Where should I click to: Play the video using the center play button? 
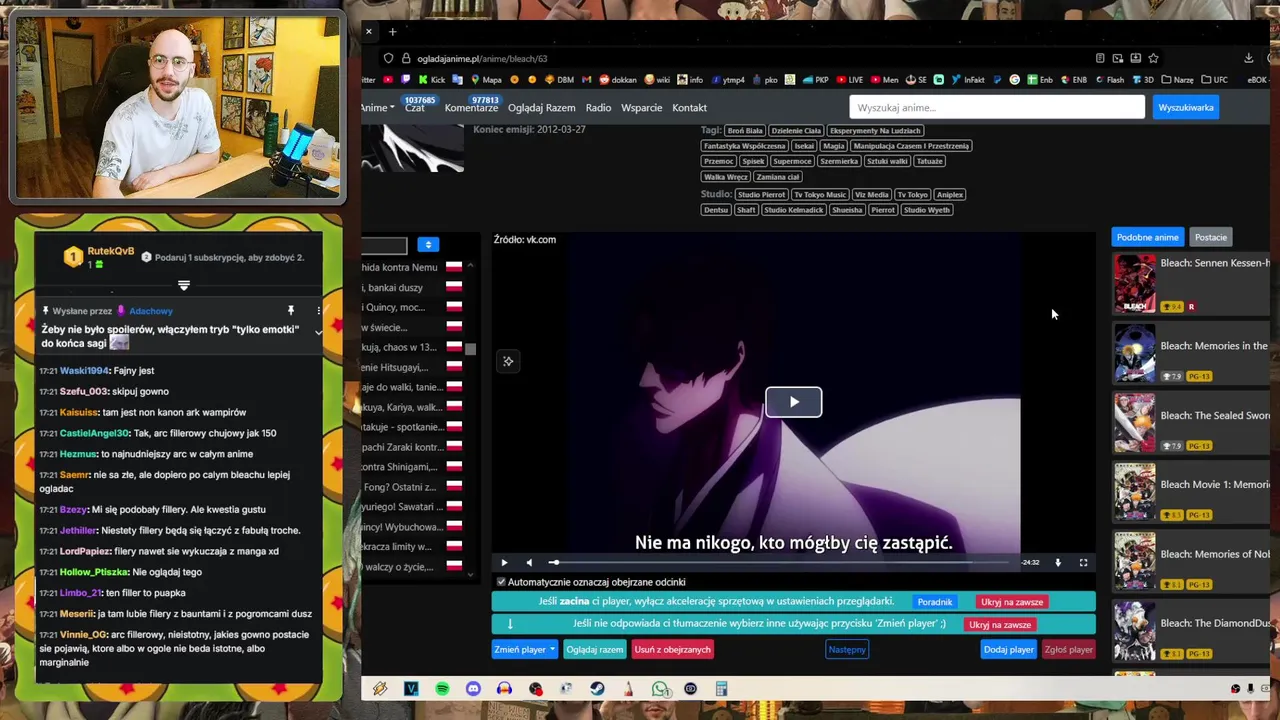tap(793, 402)
